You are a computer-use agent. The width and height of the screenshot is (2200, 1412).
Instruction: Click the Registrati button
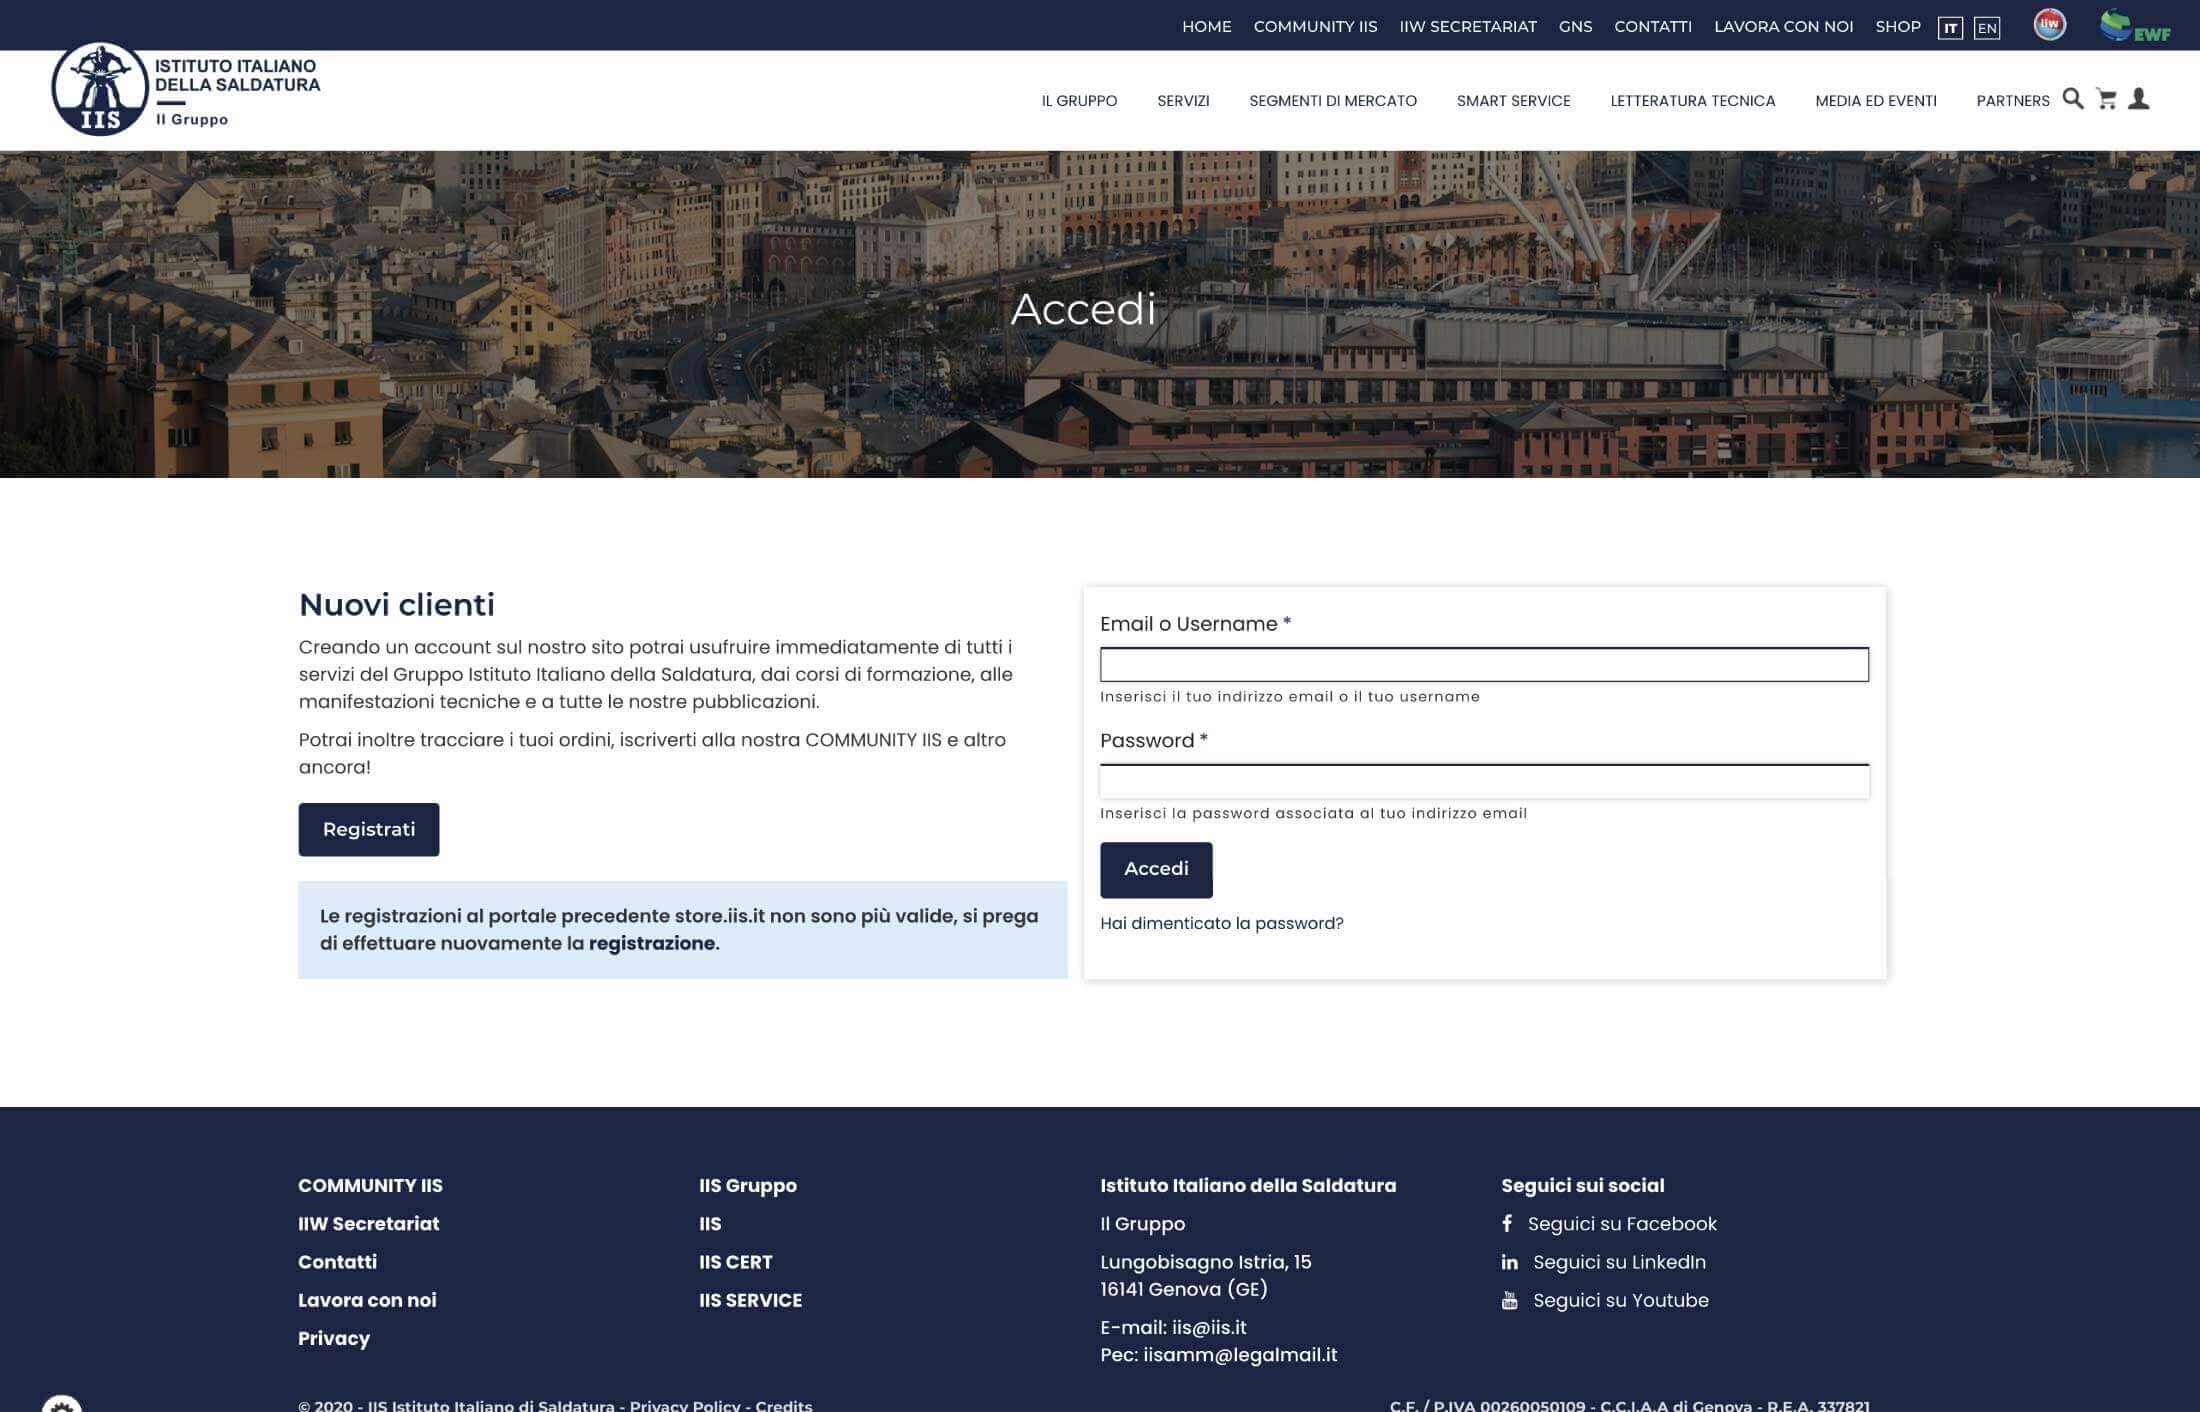(368, 829)
